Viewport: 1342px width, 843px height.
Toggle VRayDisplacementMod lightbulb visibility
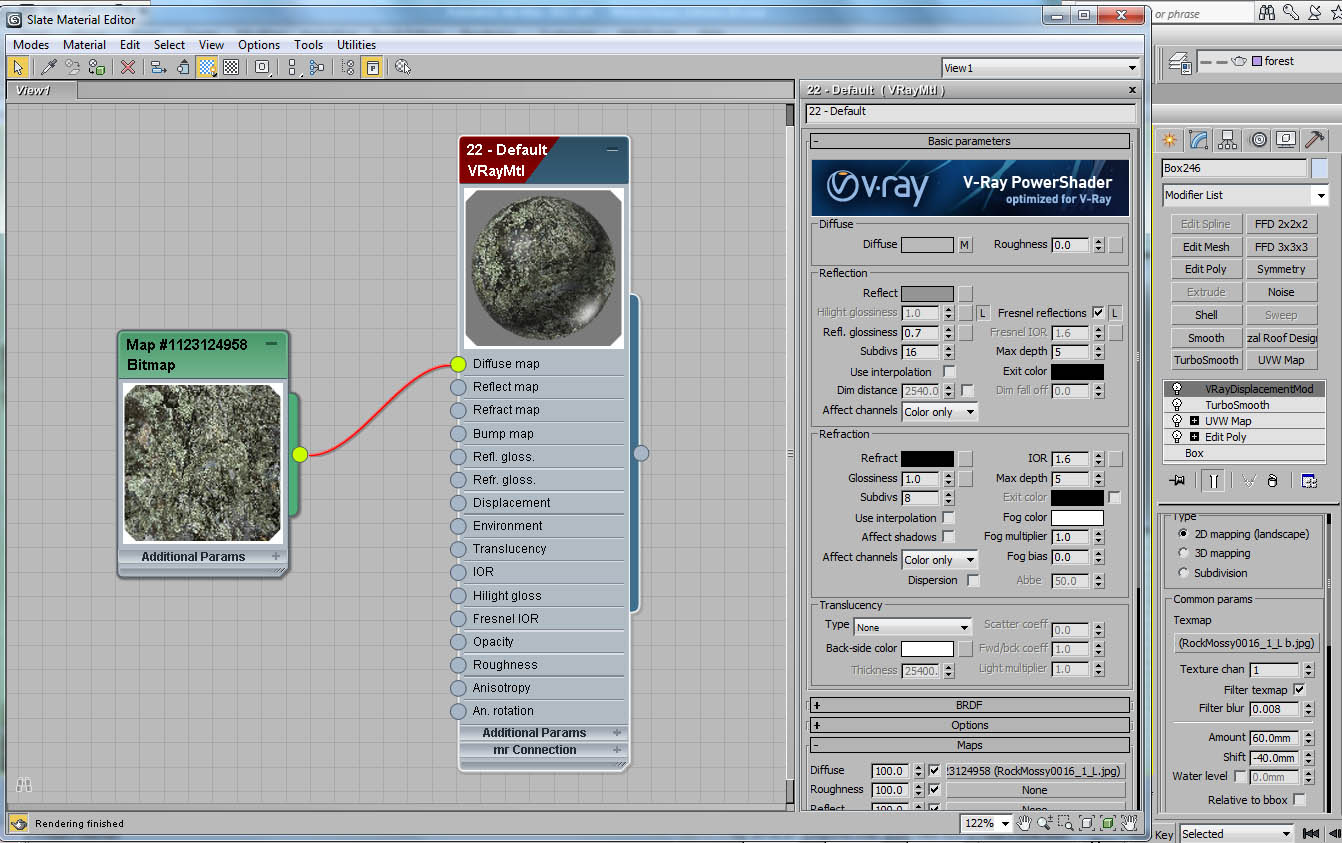pos(1177,389)
